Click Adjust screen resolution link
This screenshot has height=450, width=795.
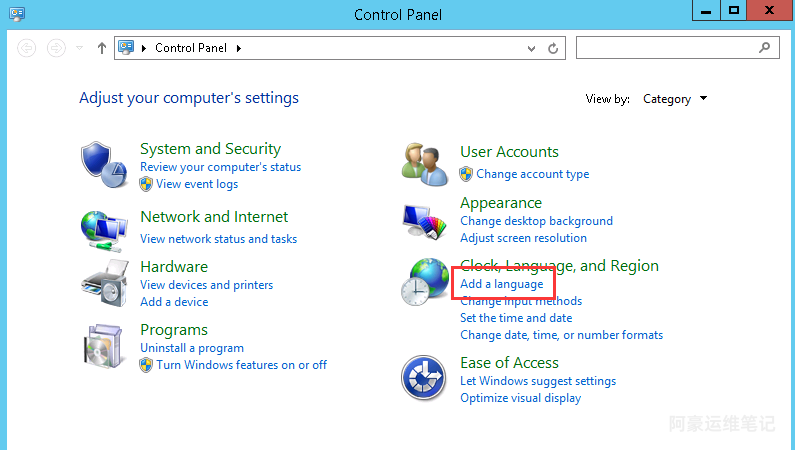click(523, 238)
